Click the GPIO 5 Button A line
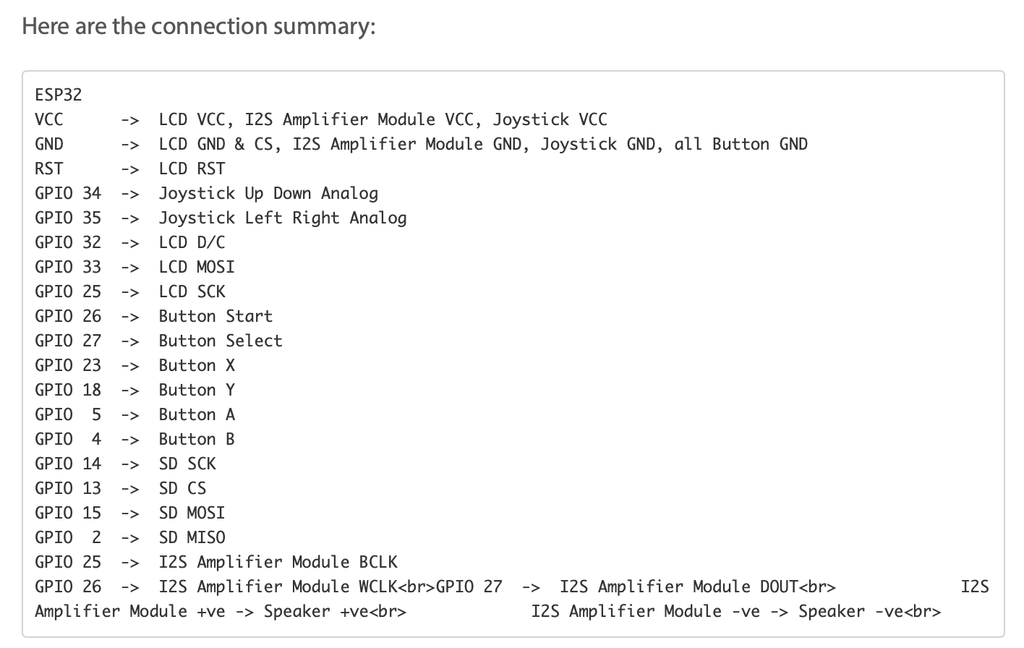Image resolution: width=1024 pixels, height=648 pixels. click(135, 414)
